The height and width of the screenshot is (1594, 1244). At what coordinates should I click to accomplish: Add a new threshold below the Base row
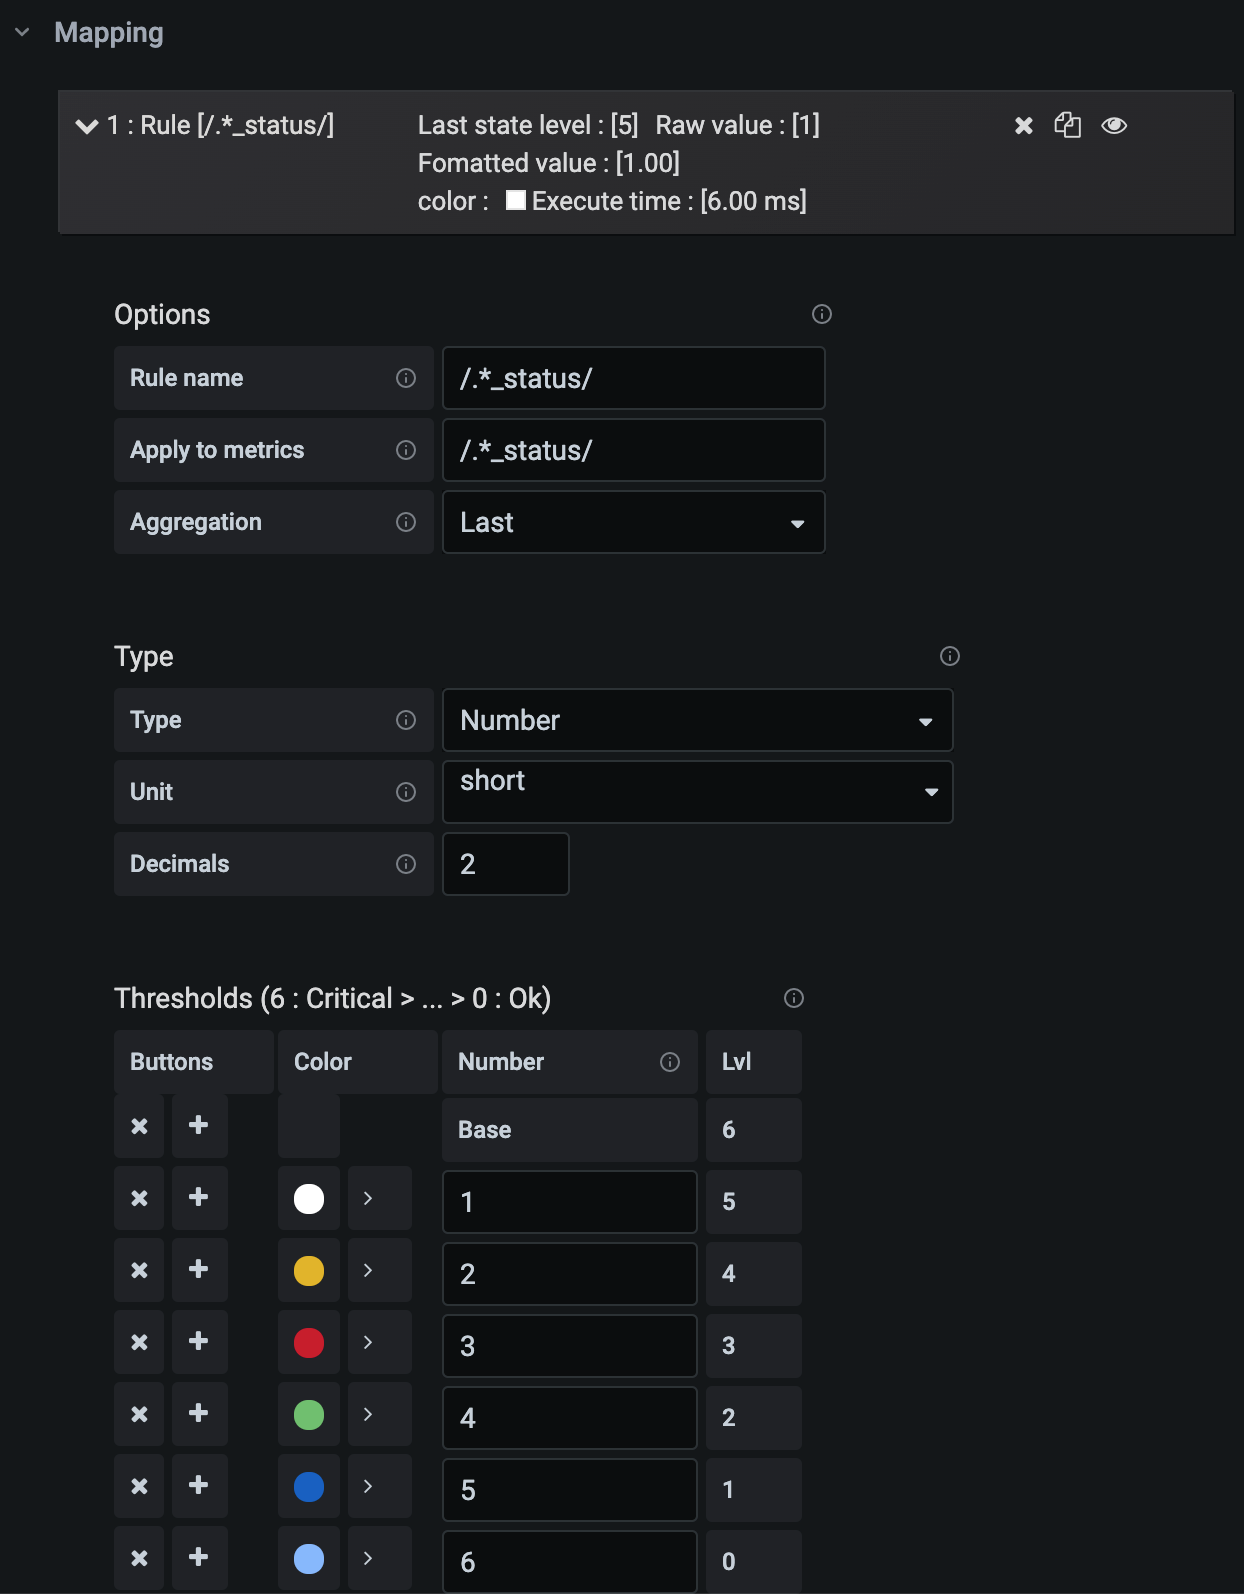199,1126
